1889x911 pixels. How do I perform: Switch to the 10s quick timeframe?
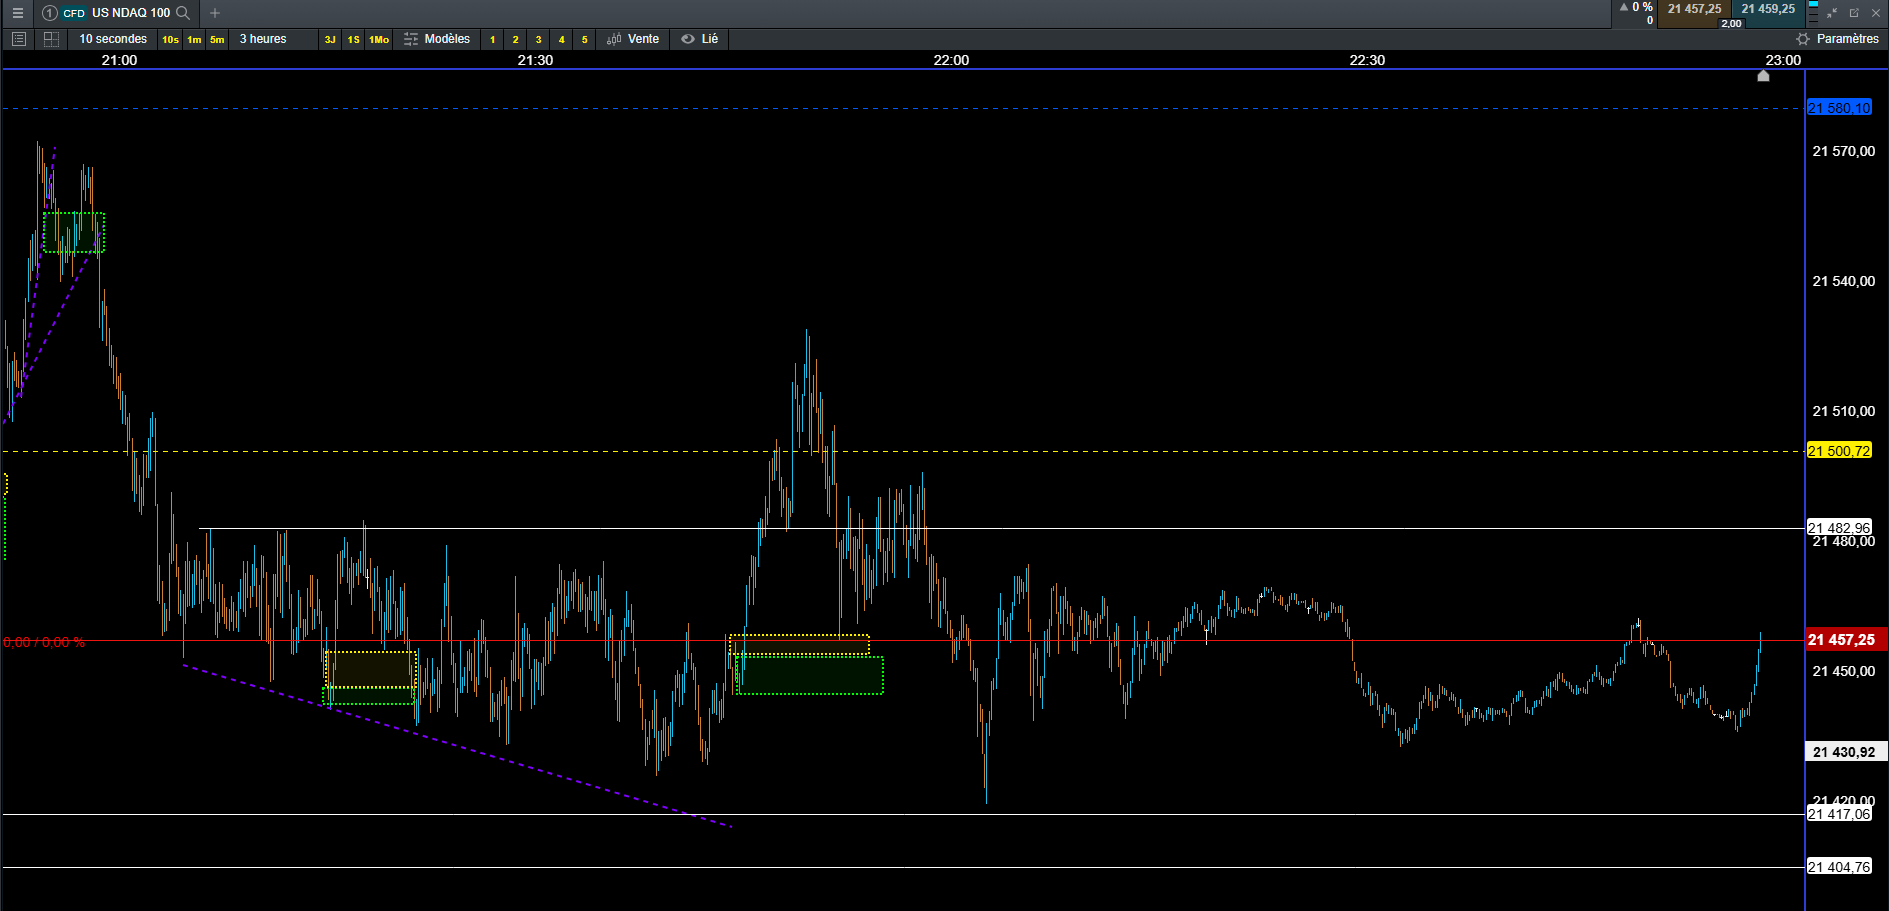(170, 39)
